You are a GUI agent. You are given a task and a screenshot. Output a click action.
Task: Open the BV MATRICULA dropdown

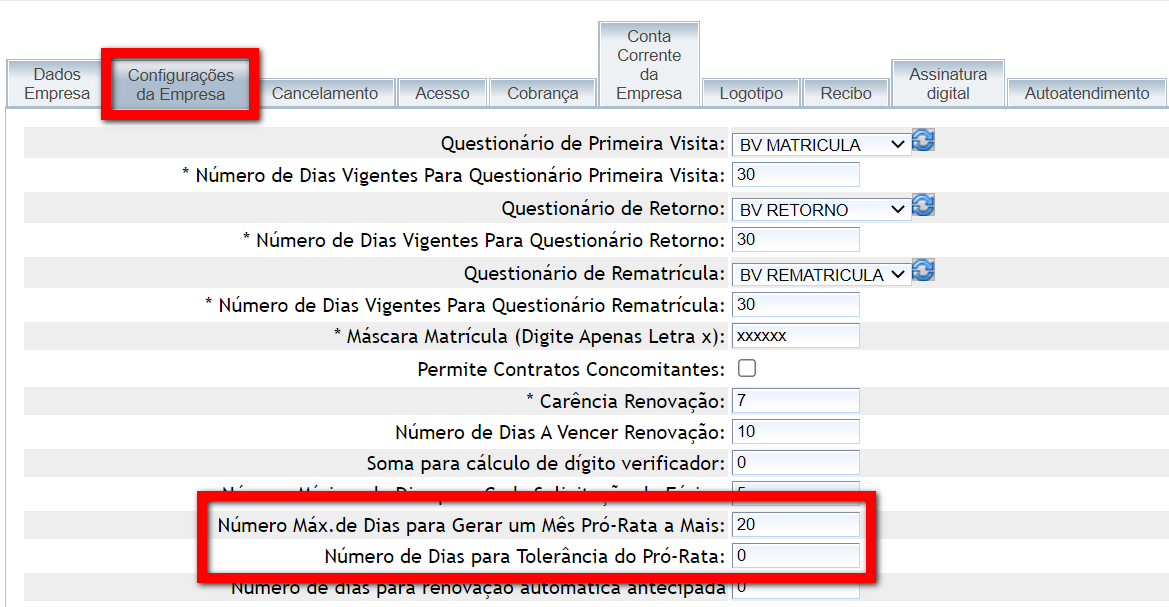[821, 145]
